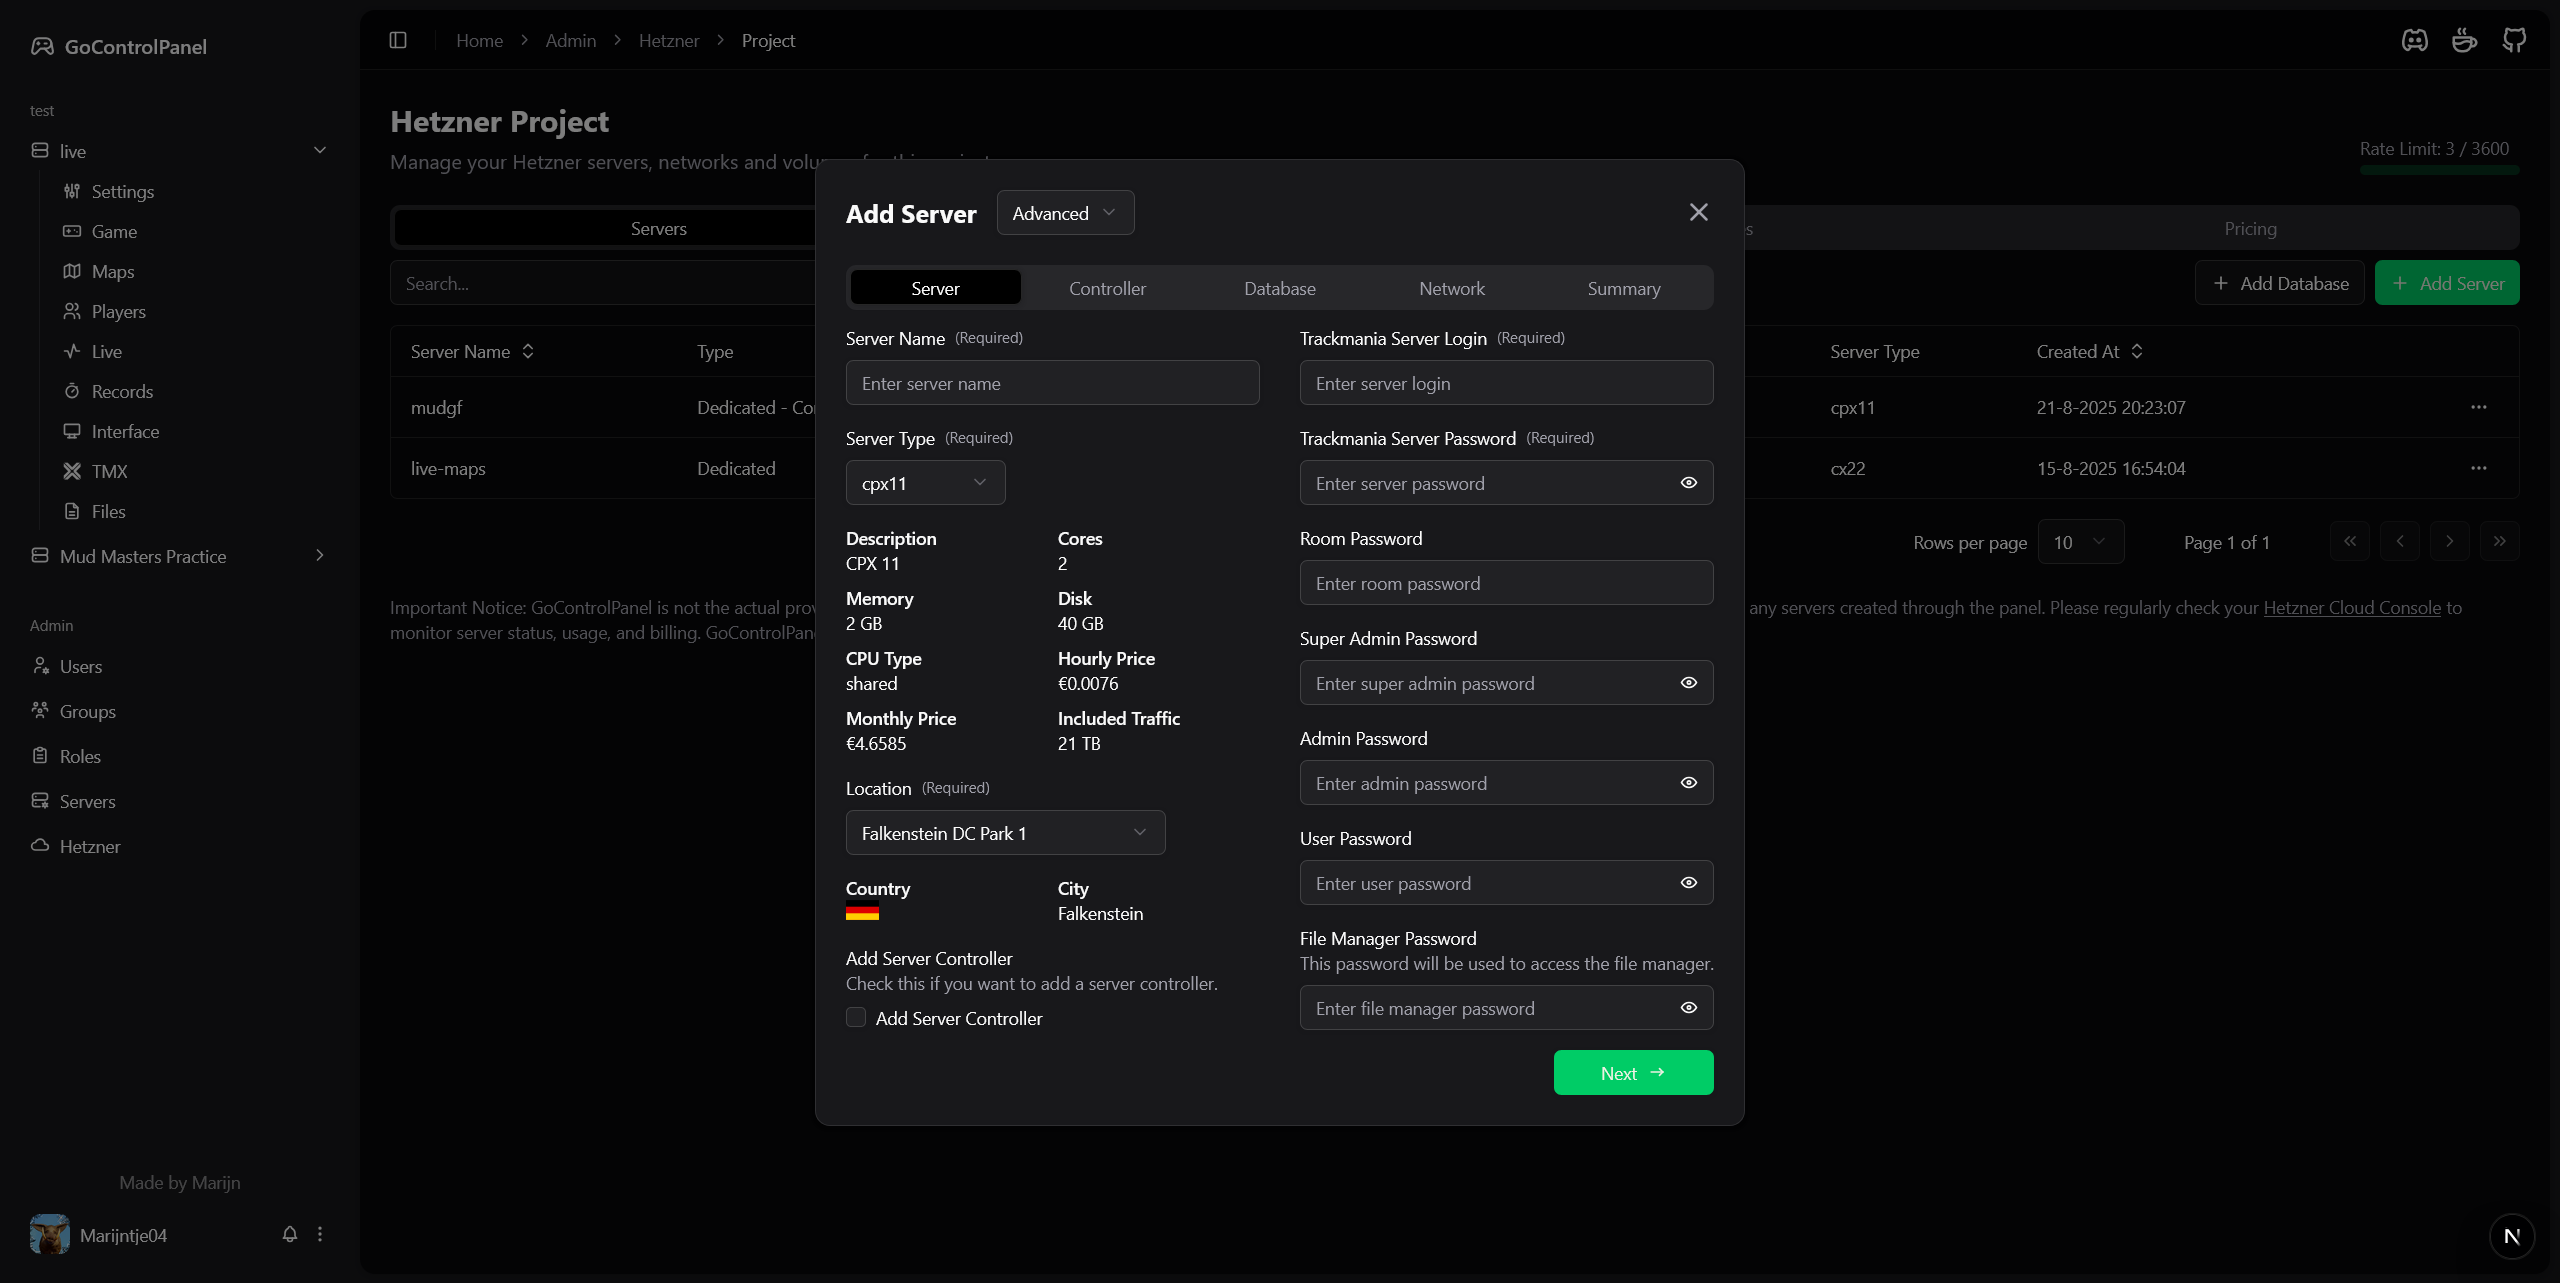Image resolution: width=2560 pixels, height=1283 pixels.
Task: Open the GitHub icon link
Action: (x=2513, y=40)
